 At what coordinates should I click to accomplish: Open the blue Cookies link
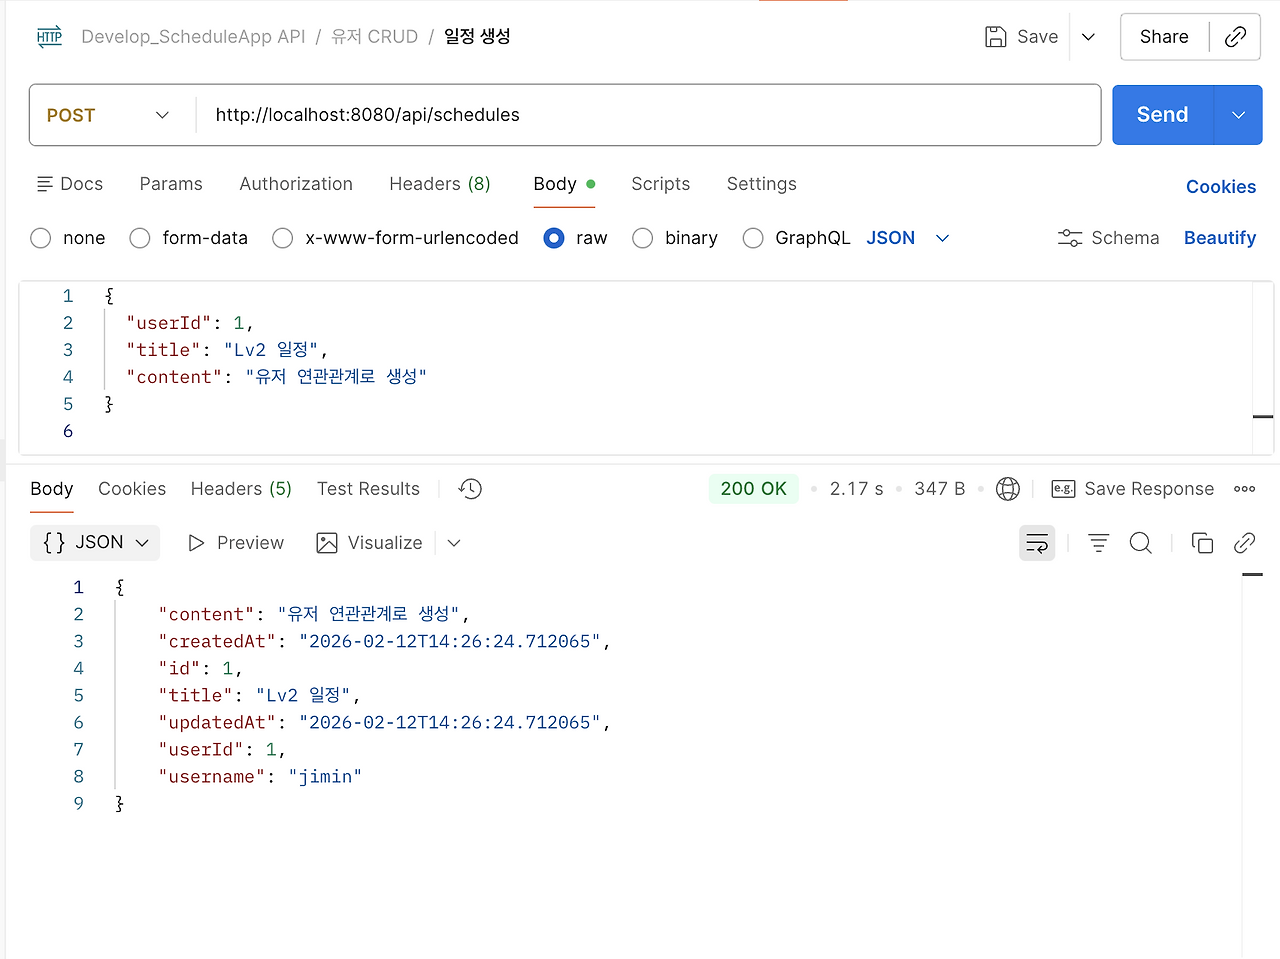1221,187
